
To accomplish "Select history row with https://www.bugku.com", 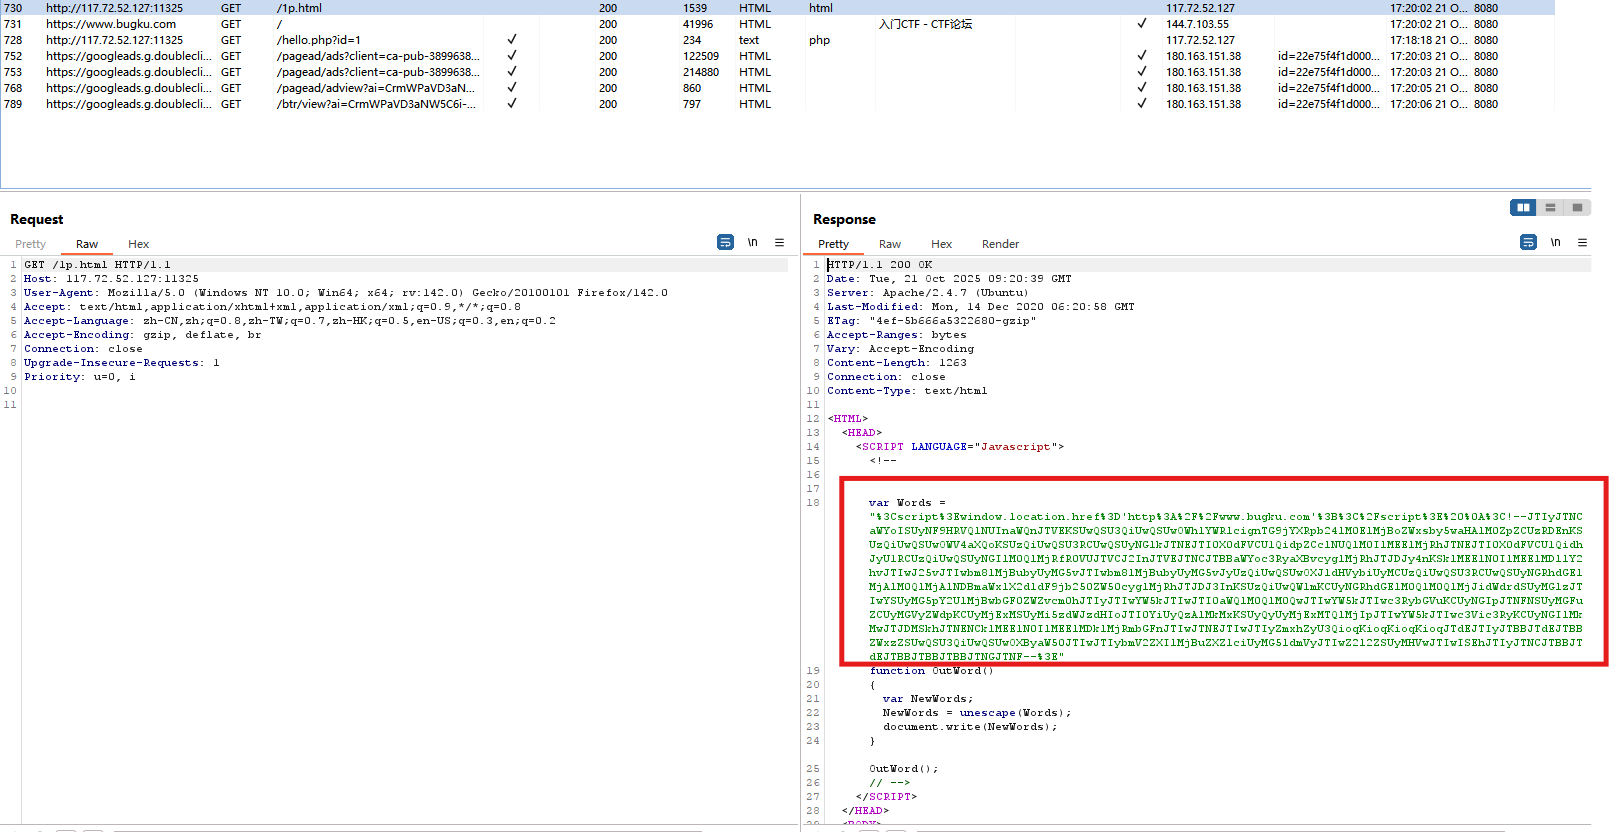I will click(777, 24).
